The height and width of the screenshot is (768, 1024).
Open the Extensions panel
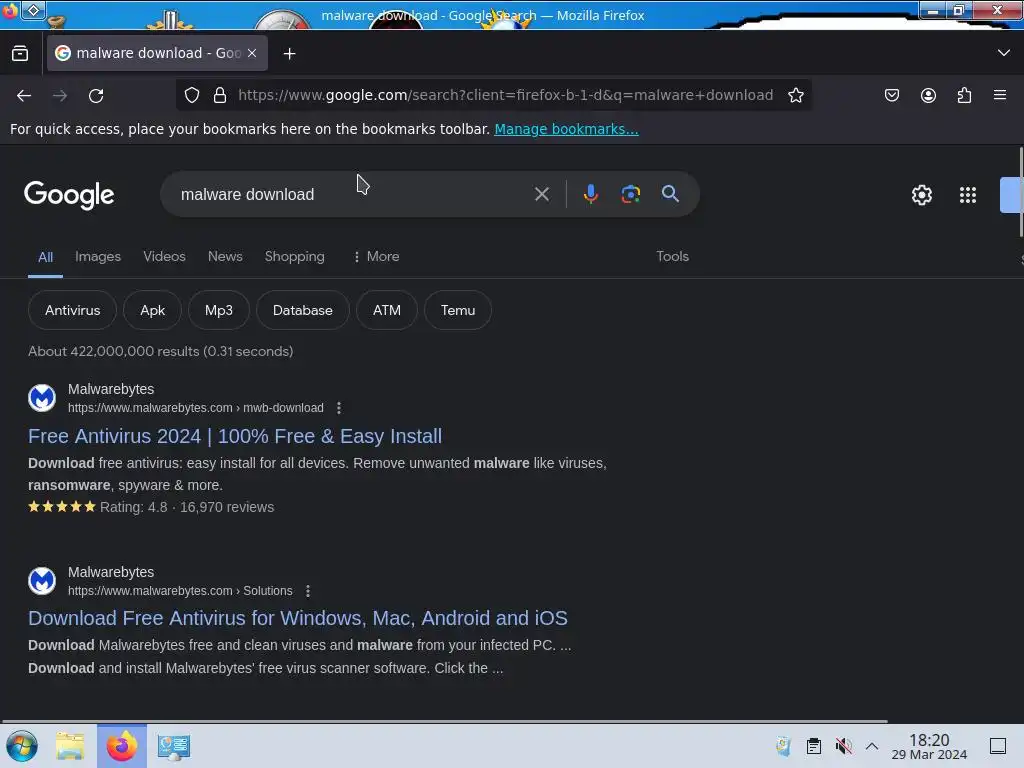(964, 95)
